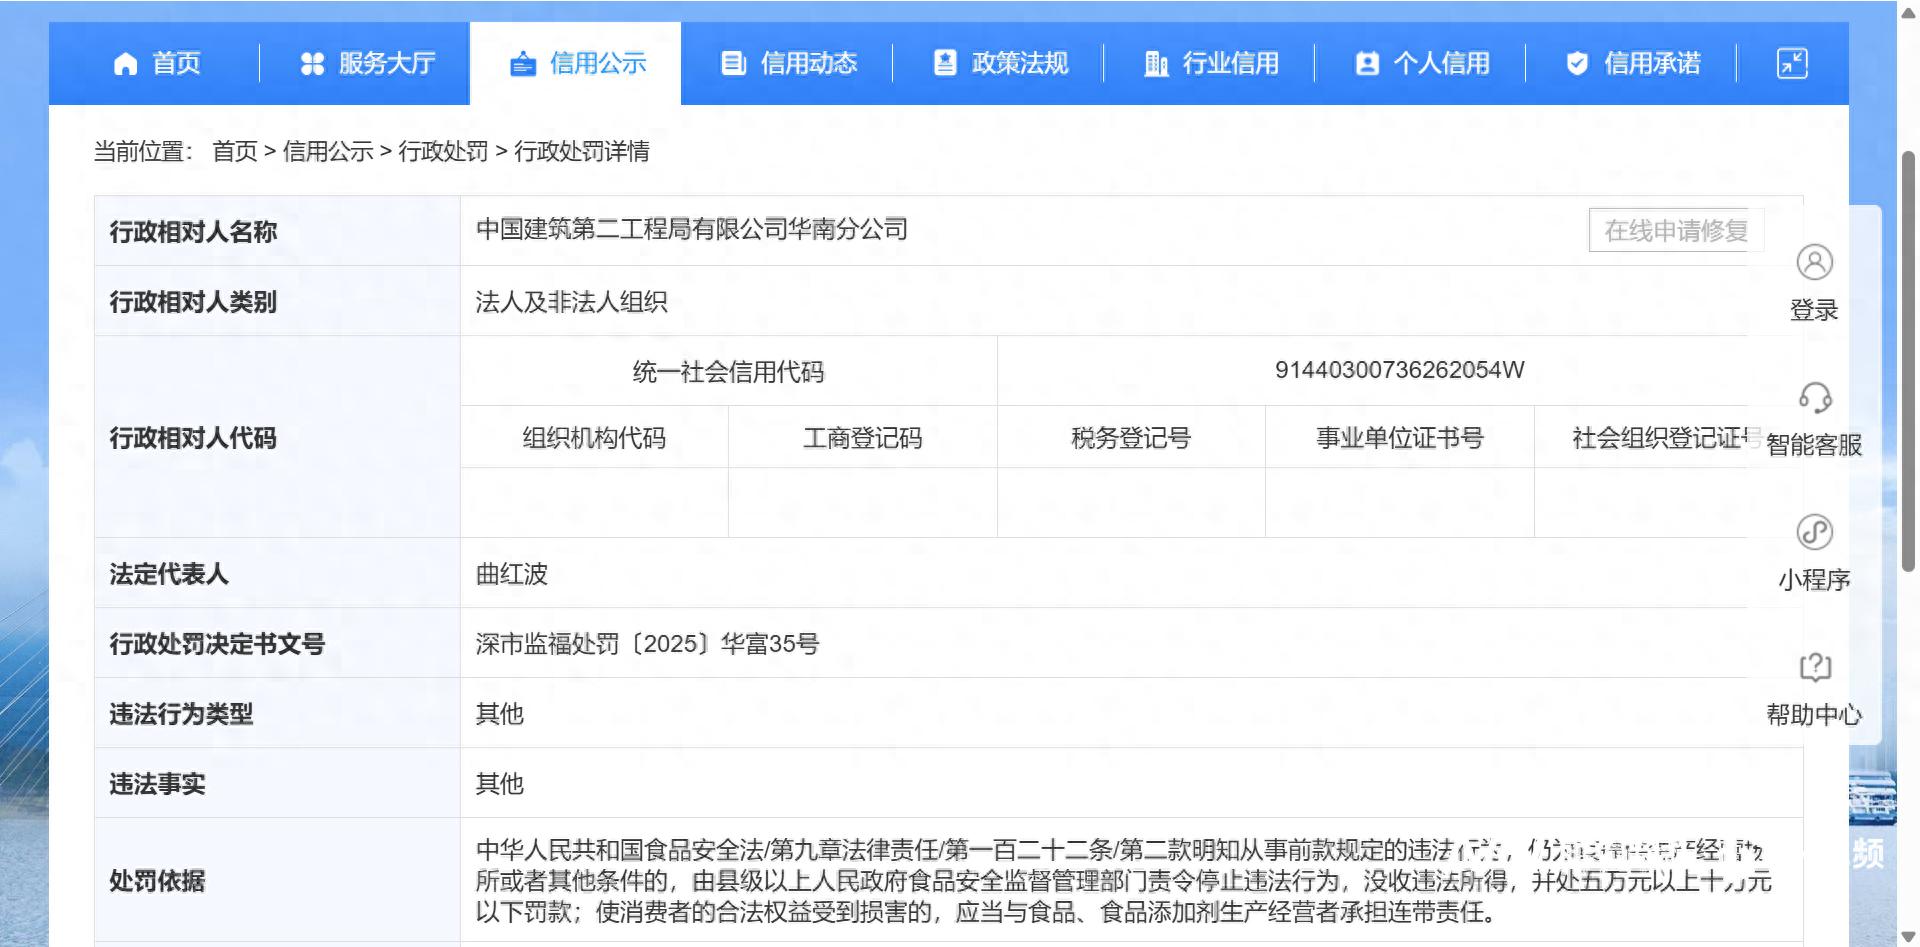Click the 行政相对人代码 row label
The width and height of the screenshot is (1920, 947).
[193, 438]
